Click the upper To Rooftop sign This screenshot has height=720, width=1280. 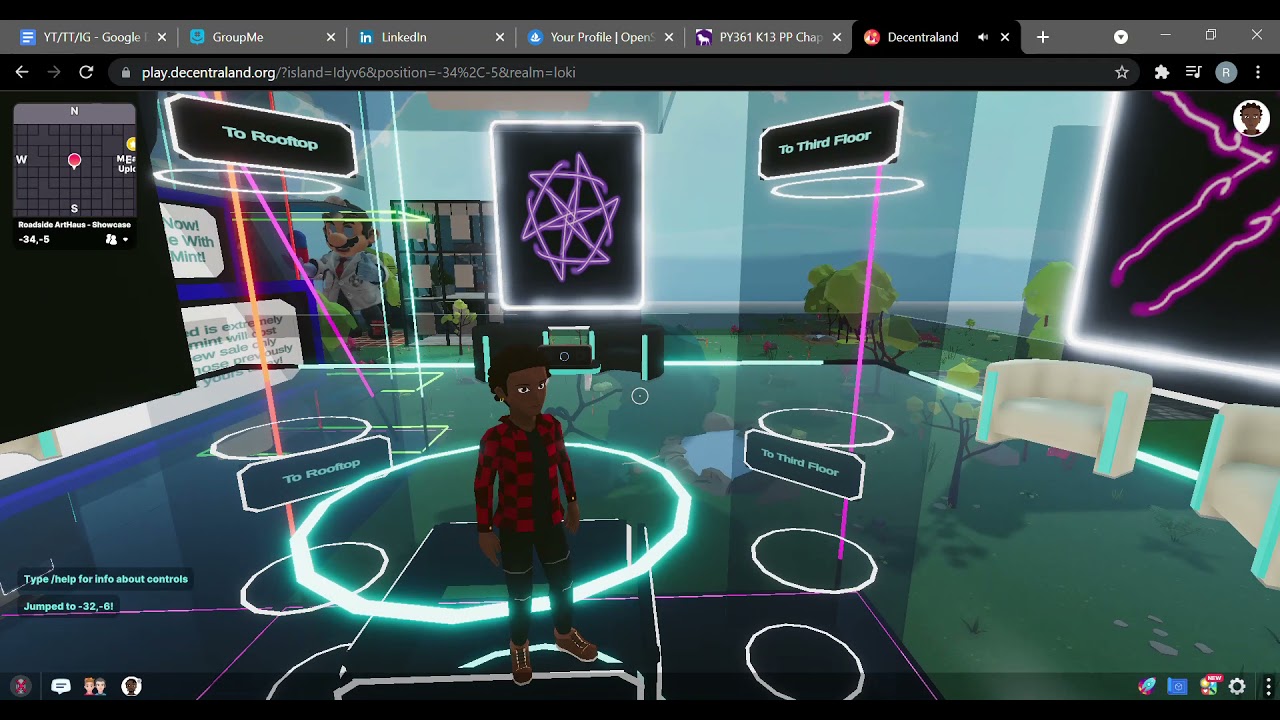263,137
